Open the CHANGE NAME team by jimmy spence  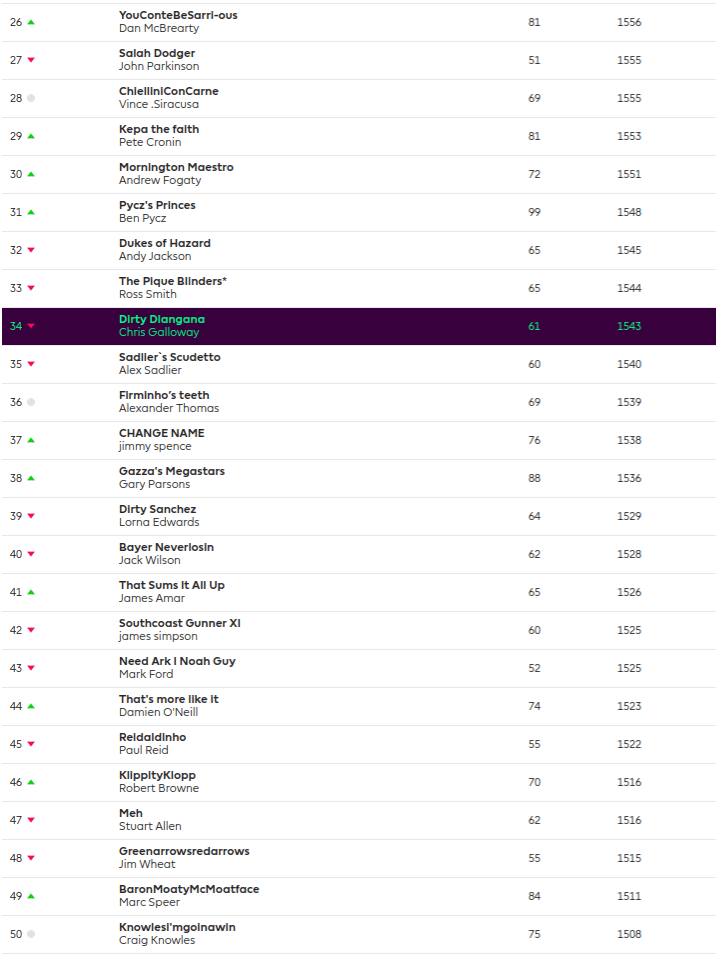(161, 434)
